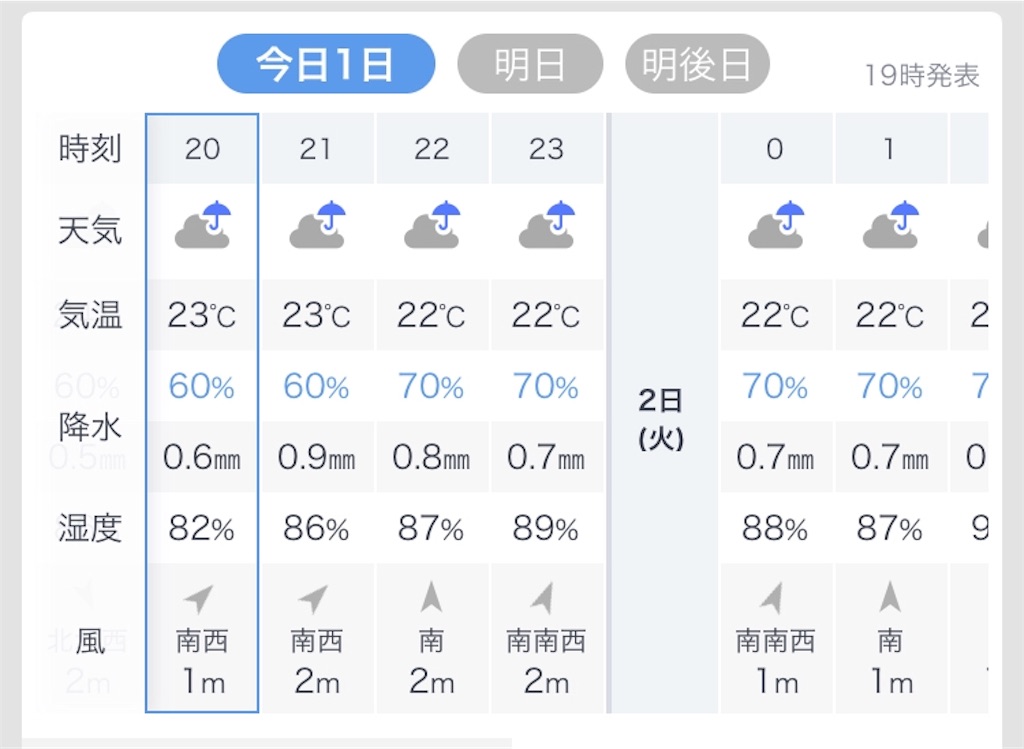Click the weather icon at 1:00
1024x749 pixels.
tap(890, 225)
